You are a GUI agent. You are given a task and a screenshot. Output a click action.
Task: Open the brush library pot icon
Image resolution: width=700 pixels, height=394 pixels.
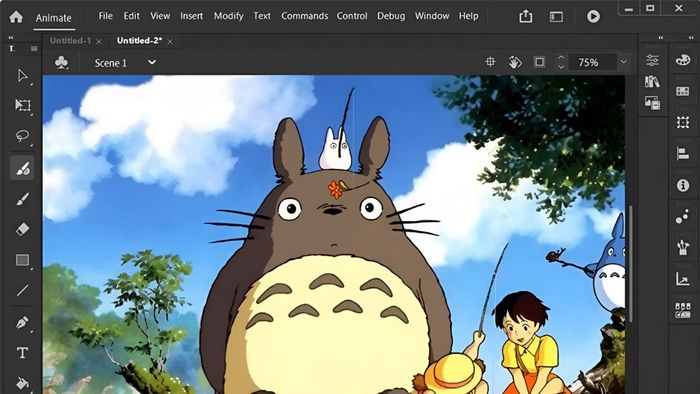point(683,248)
